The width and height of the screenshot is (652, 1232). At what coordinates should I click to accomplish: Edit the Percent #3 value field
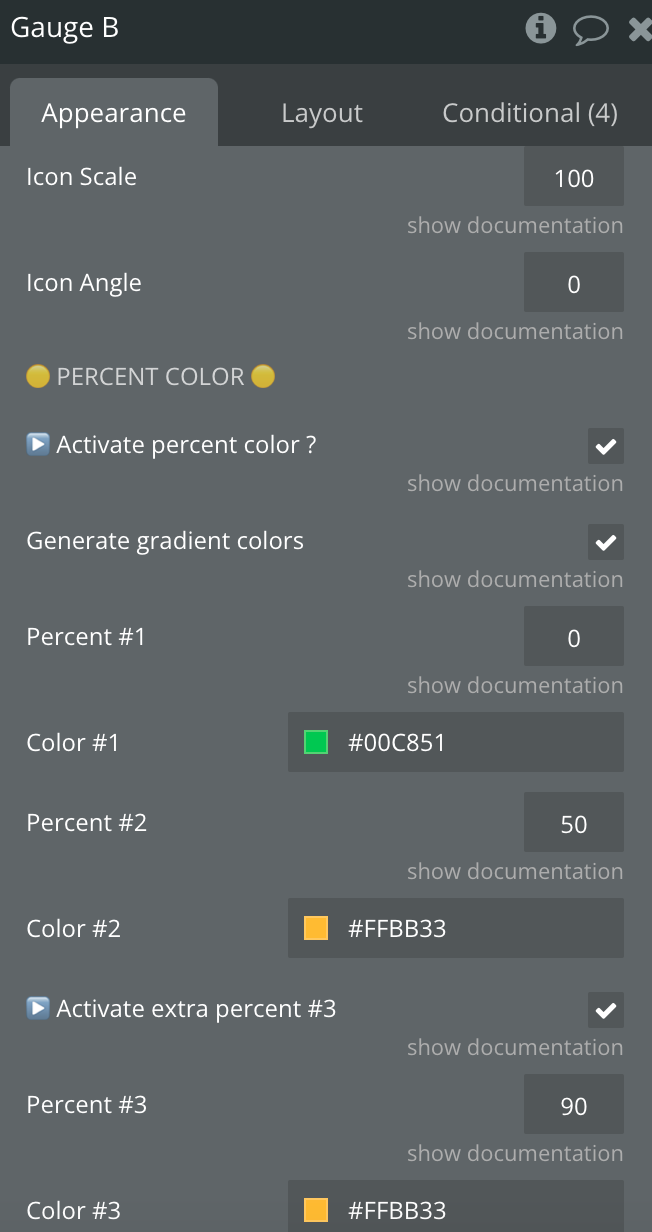pos(573,1107)
